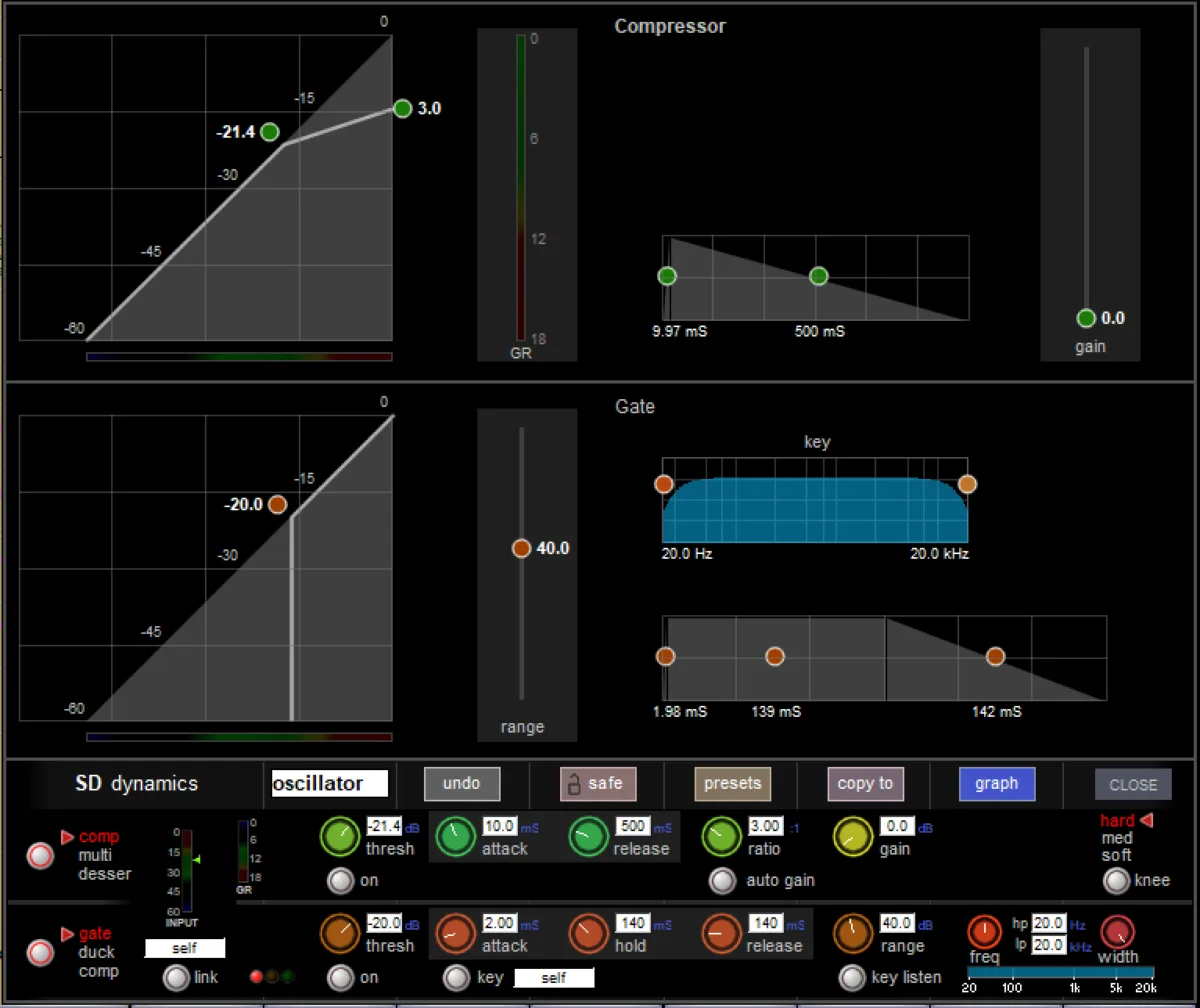Click the gate release knob
Image resolution: width=1200 pixels, height=1008 pixels.
(722, 934)
